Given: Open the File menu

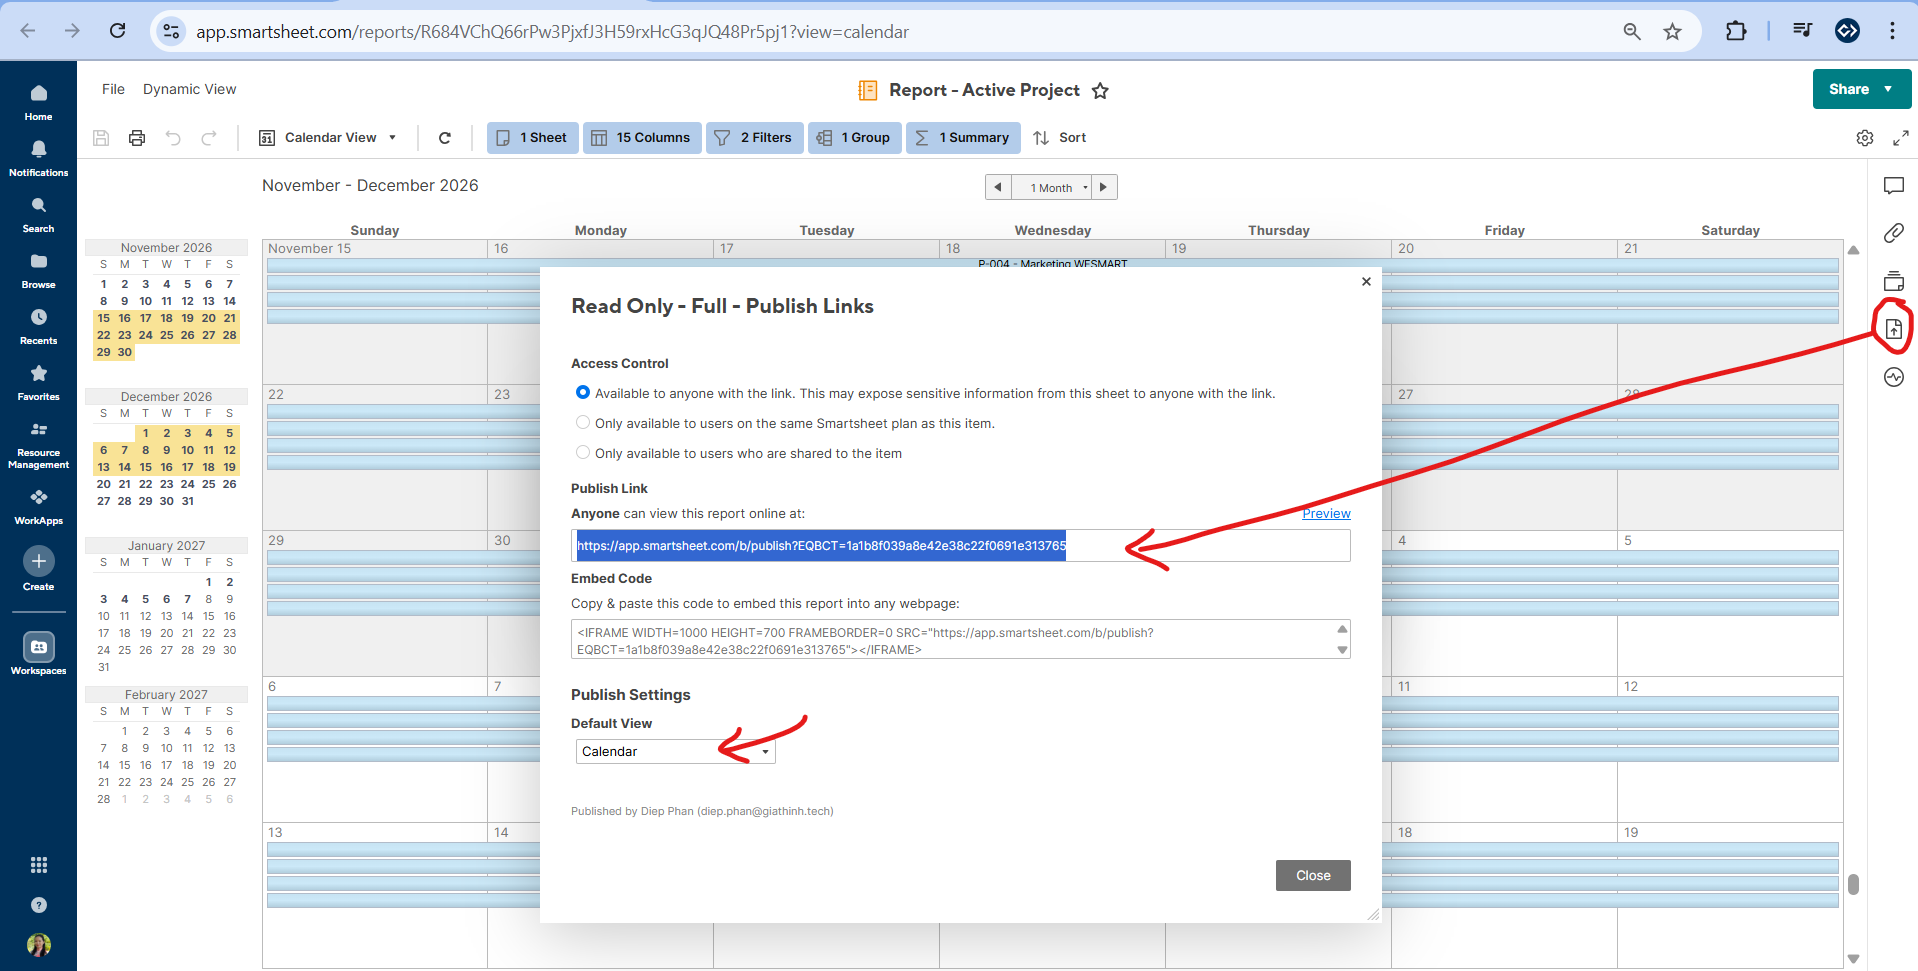Looking at the screenshot, I should 113,89.
